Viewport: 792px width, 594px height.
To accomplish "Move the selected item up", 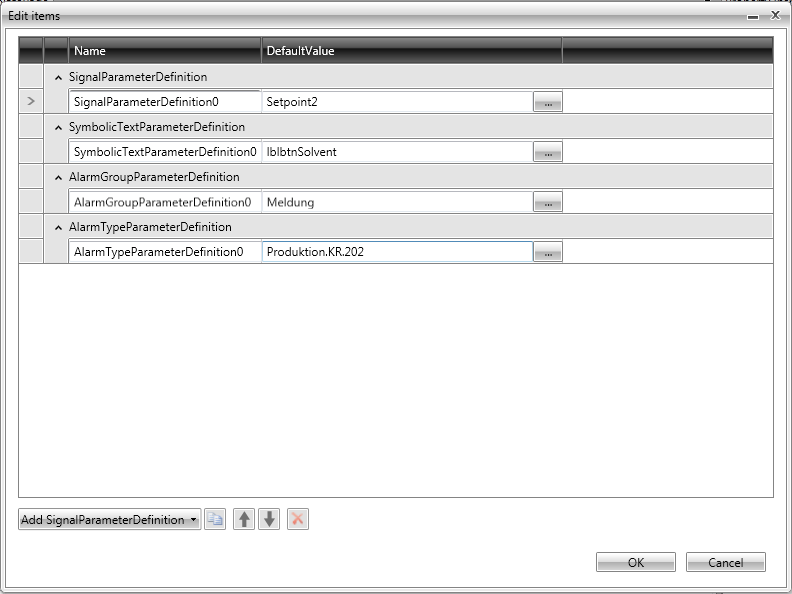I will click(243, 520).
